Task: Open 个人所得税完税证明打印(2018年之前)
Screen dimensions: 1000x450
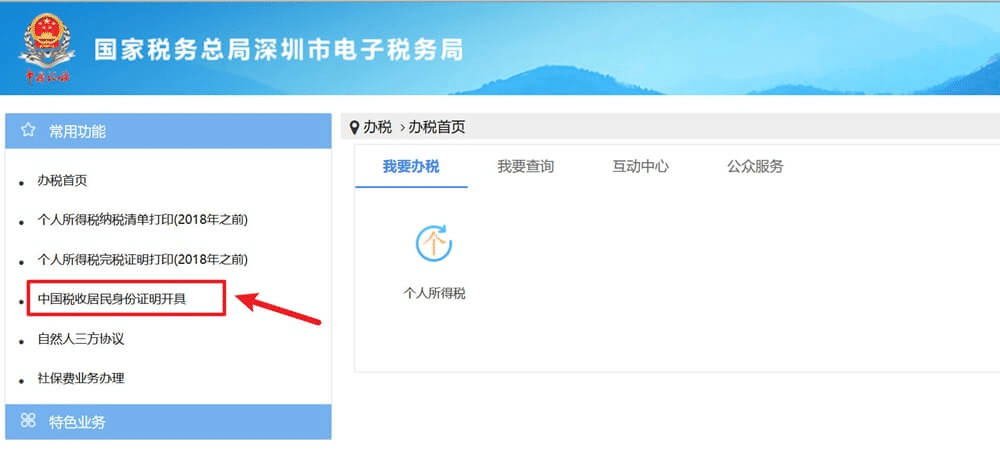Action: (x=142, y=259)
